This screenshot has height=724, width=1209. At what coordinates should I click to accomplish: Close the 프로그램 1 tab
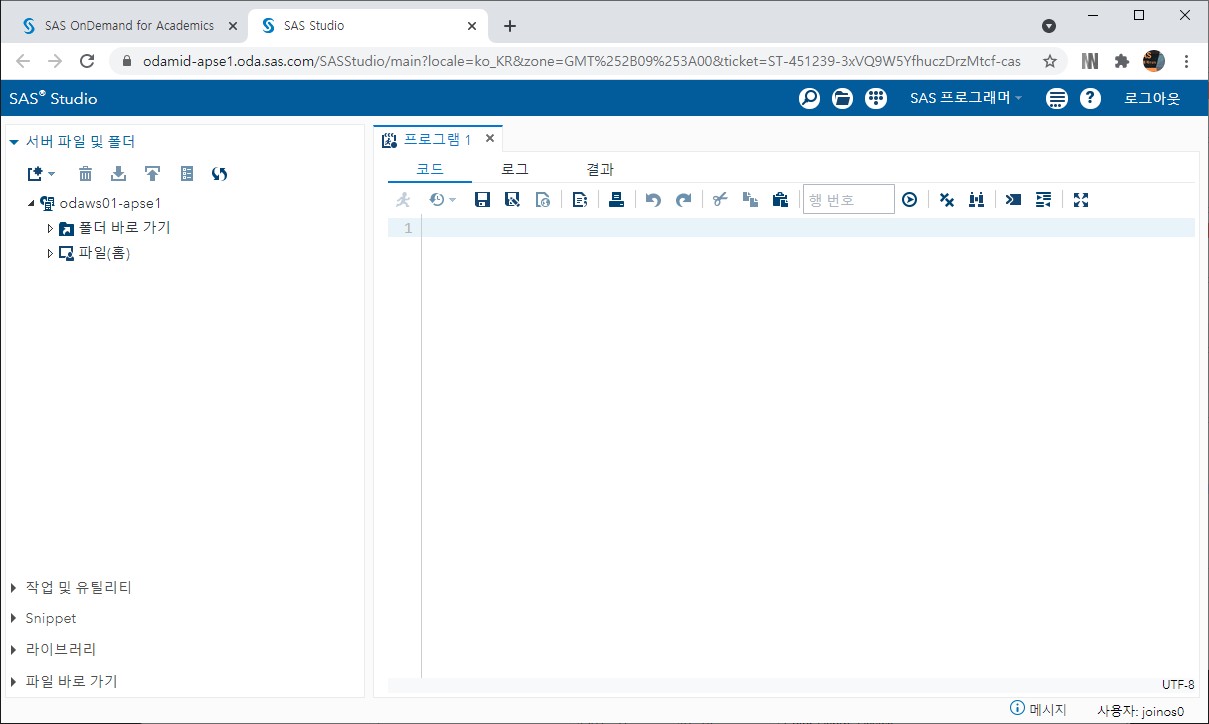pos(490,139)
